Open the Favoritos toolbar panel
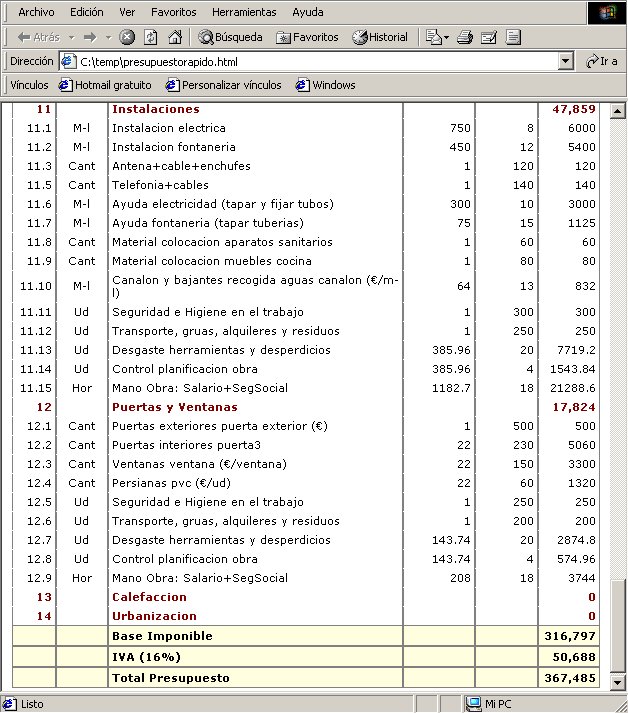The image size is (628, 713). click(307, 37)
